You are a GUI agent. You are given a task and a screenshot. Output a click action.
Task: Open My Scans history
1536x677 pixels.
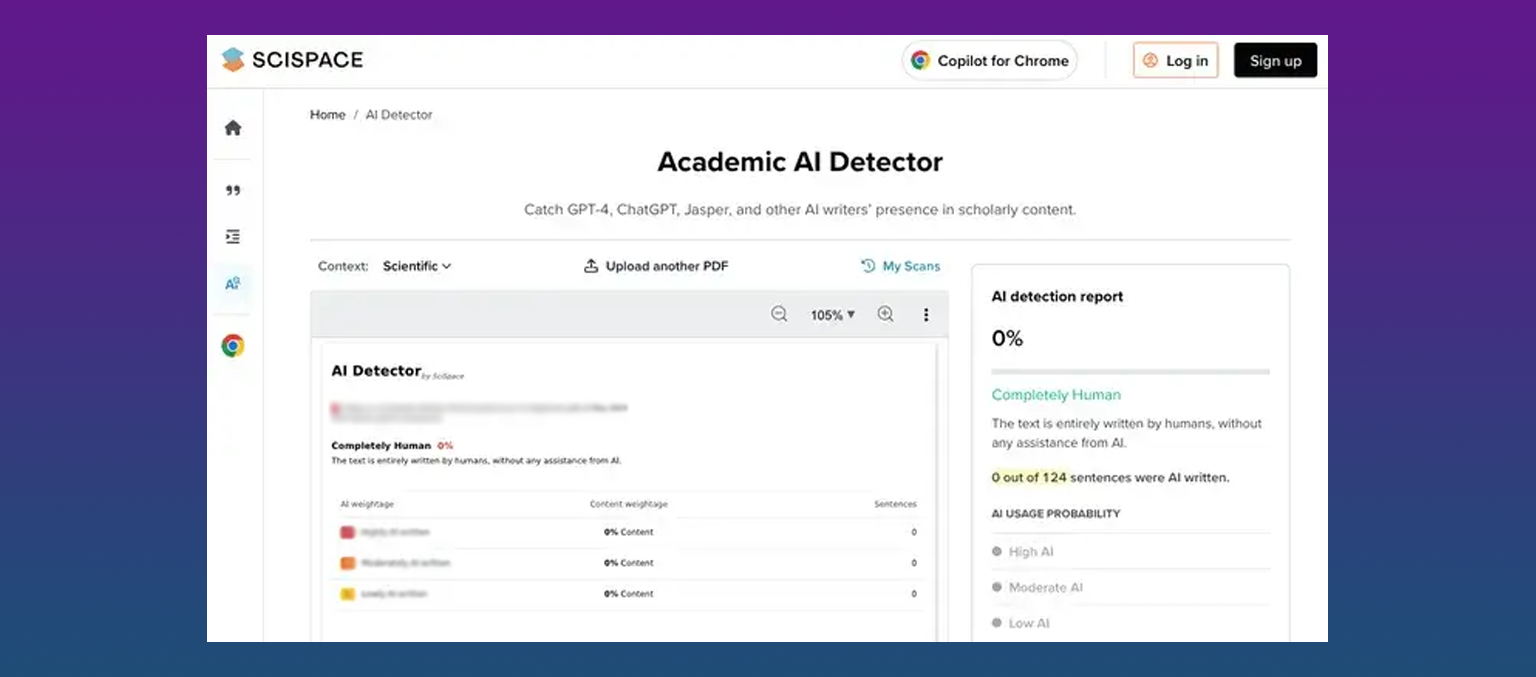point(900,266)
